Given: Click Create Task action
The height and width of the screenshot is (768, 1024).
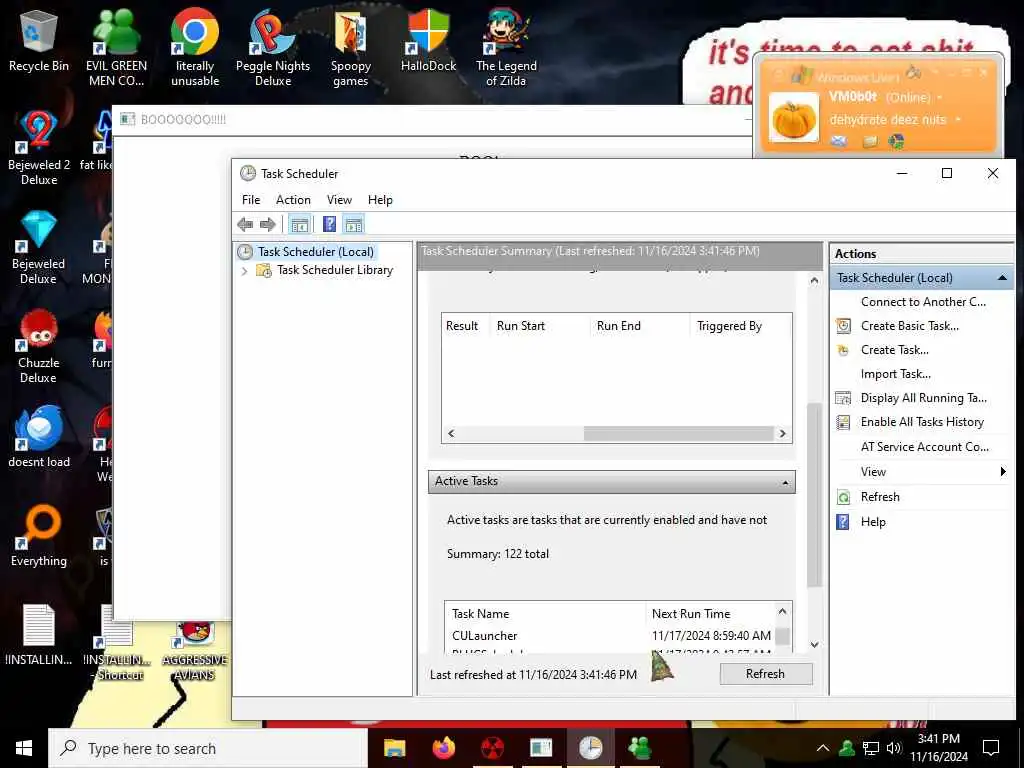Looking at the screenshot, I should tap(895, 350).
